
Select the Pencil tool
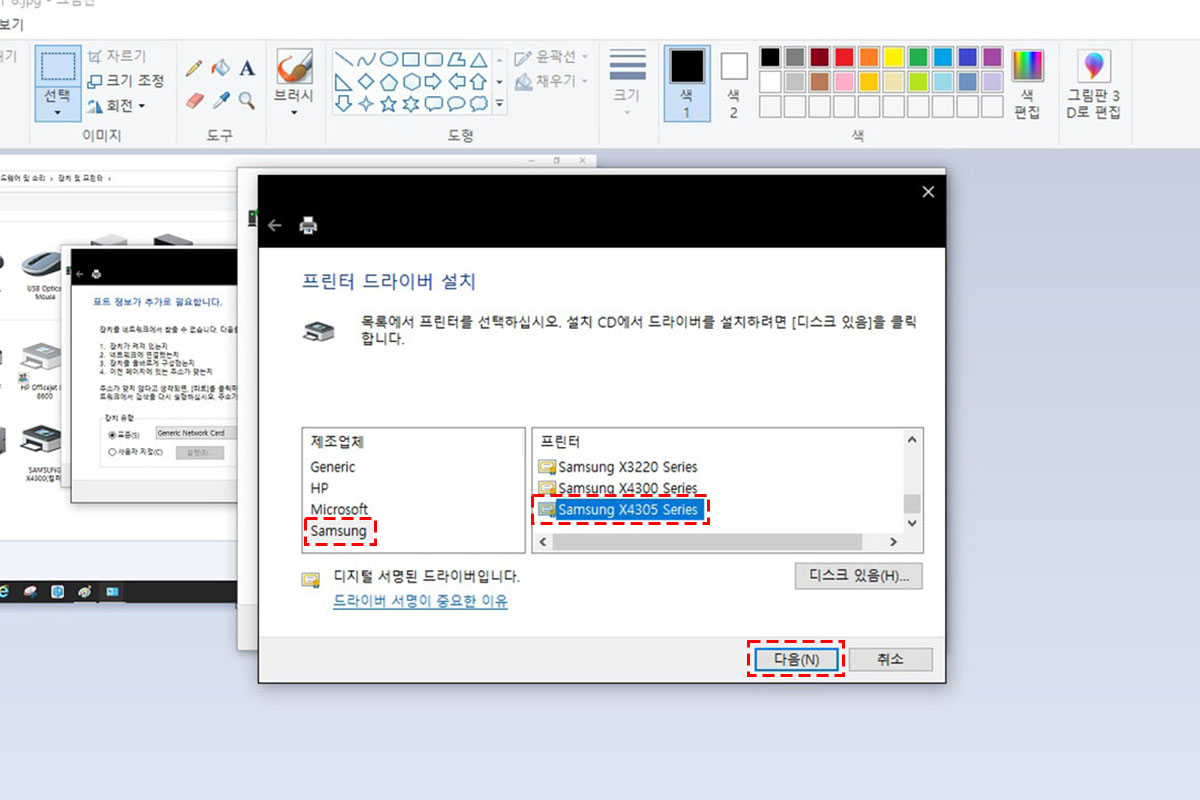pyautogui.click(x=194, y=68)
